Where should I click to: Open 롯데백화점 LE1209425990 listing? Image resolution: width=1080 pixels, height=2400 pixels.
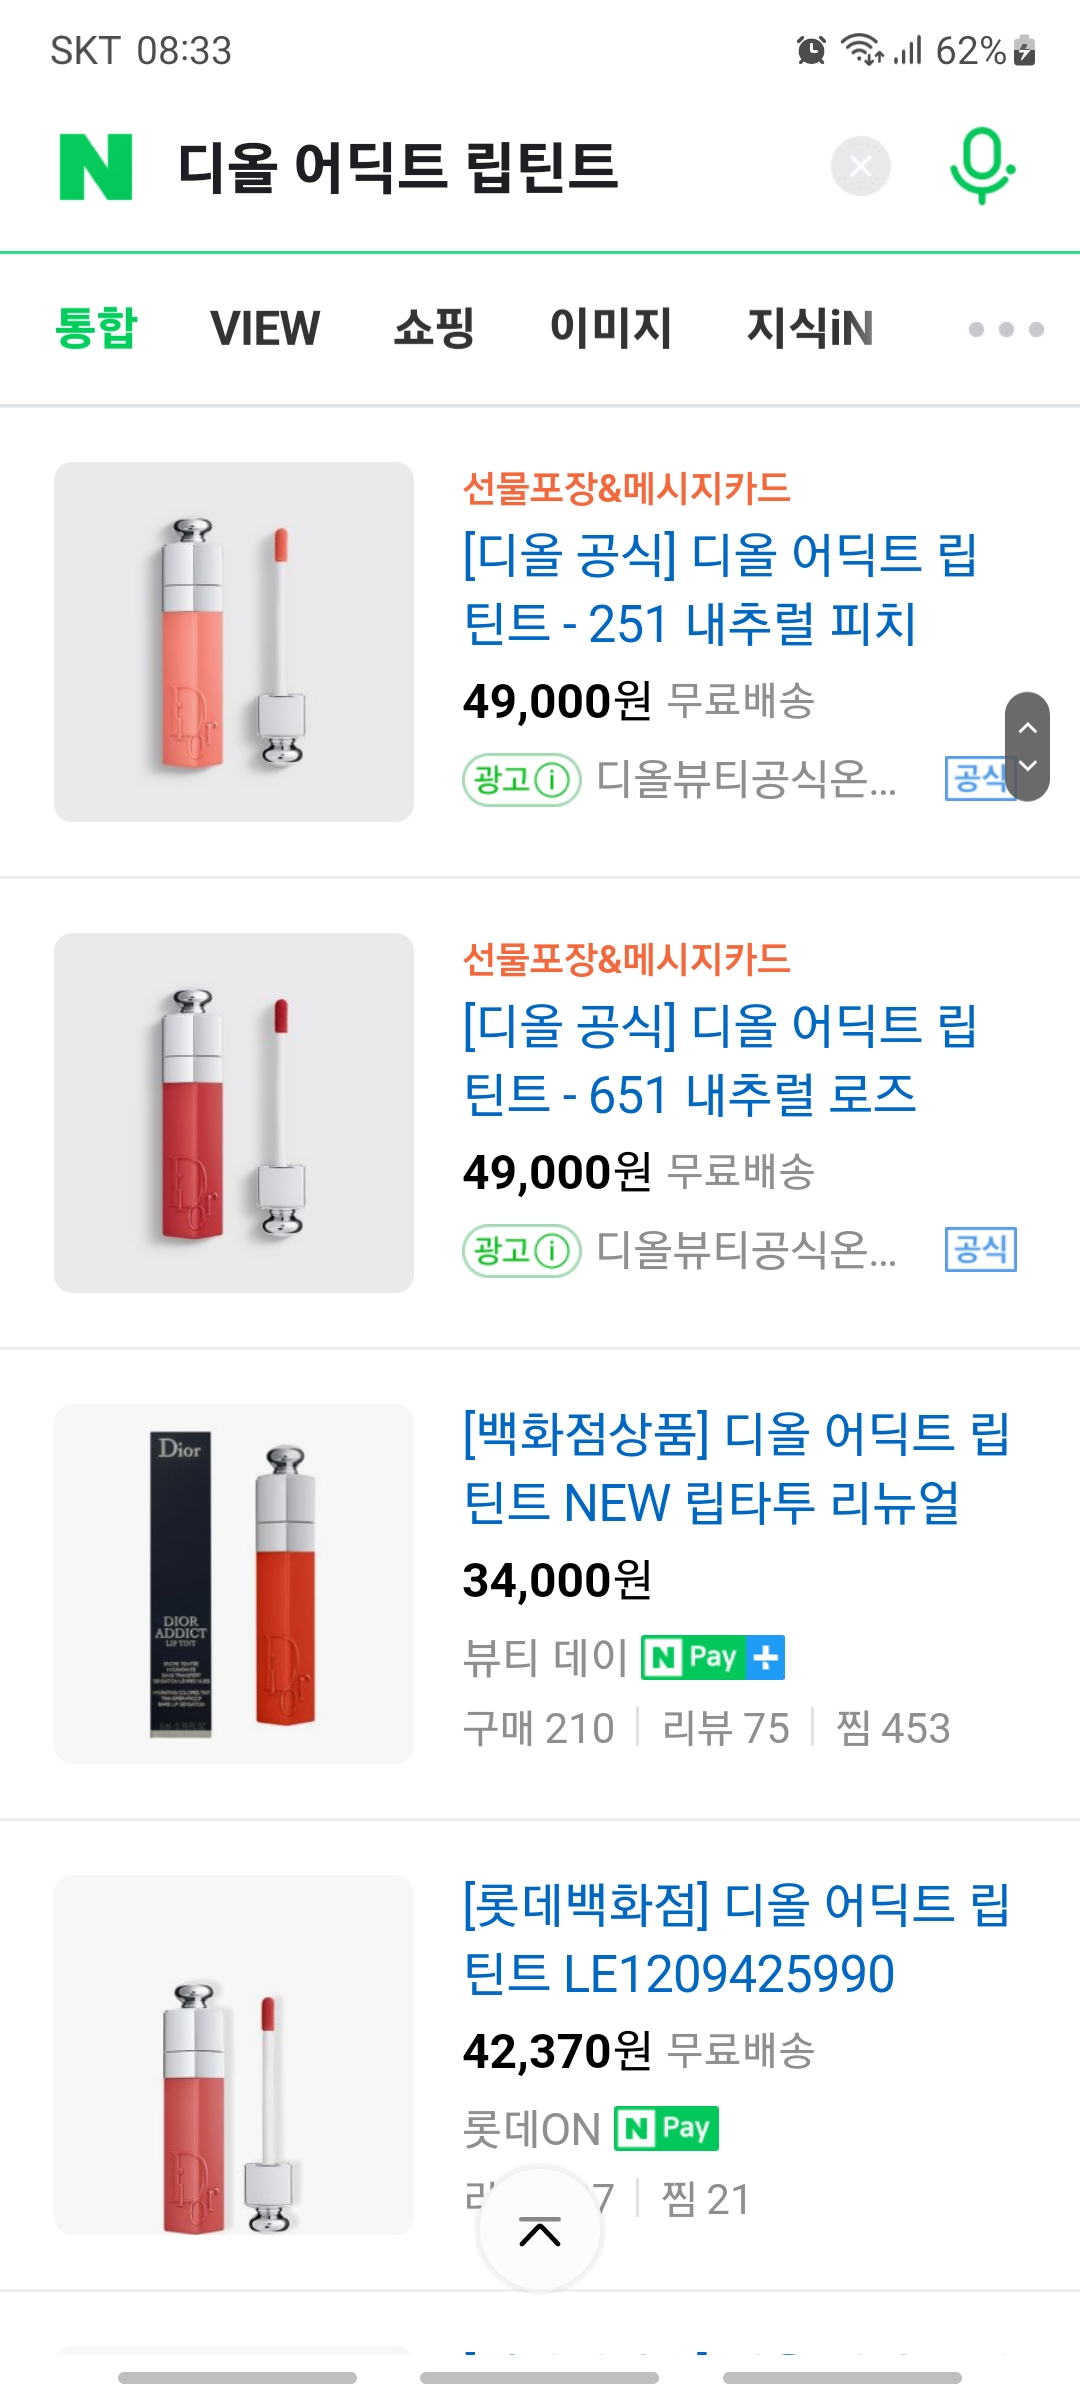pyautogui.click(x=735, y=1939)
